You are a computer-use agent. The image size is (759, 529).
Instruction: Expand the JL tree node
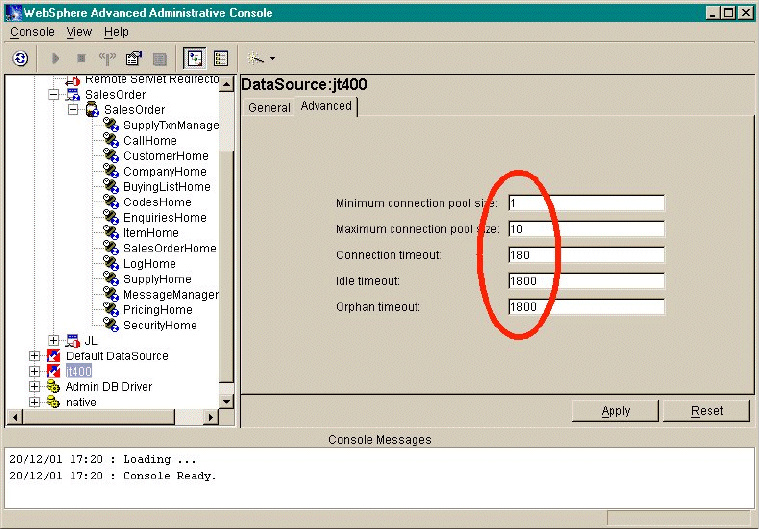pos(54,341)
